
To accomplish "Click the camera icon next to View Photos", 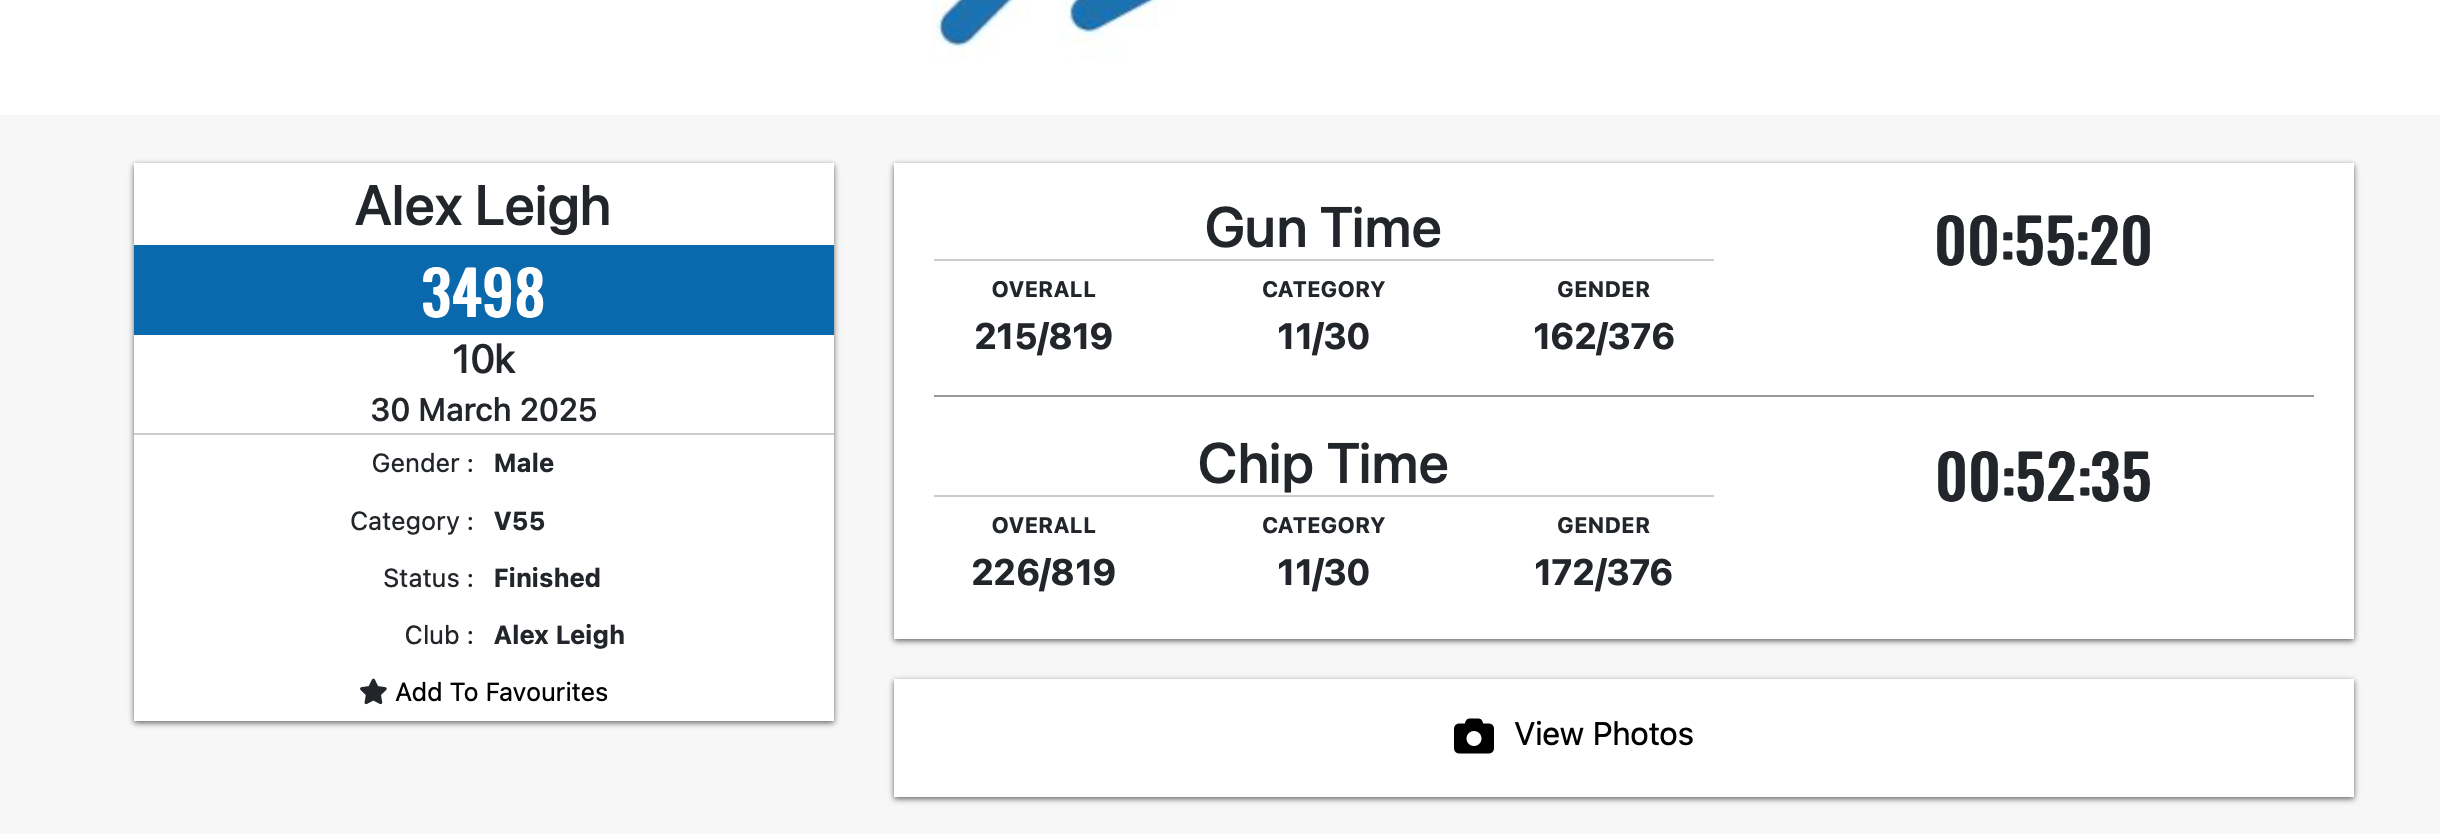I will 1473,736.
